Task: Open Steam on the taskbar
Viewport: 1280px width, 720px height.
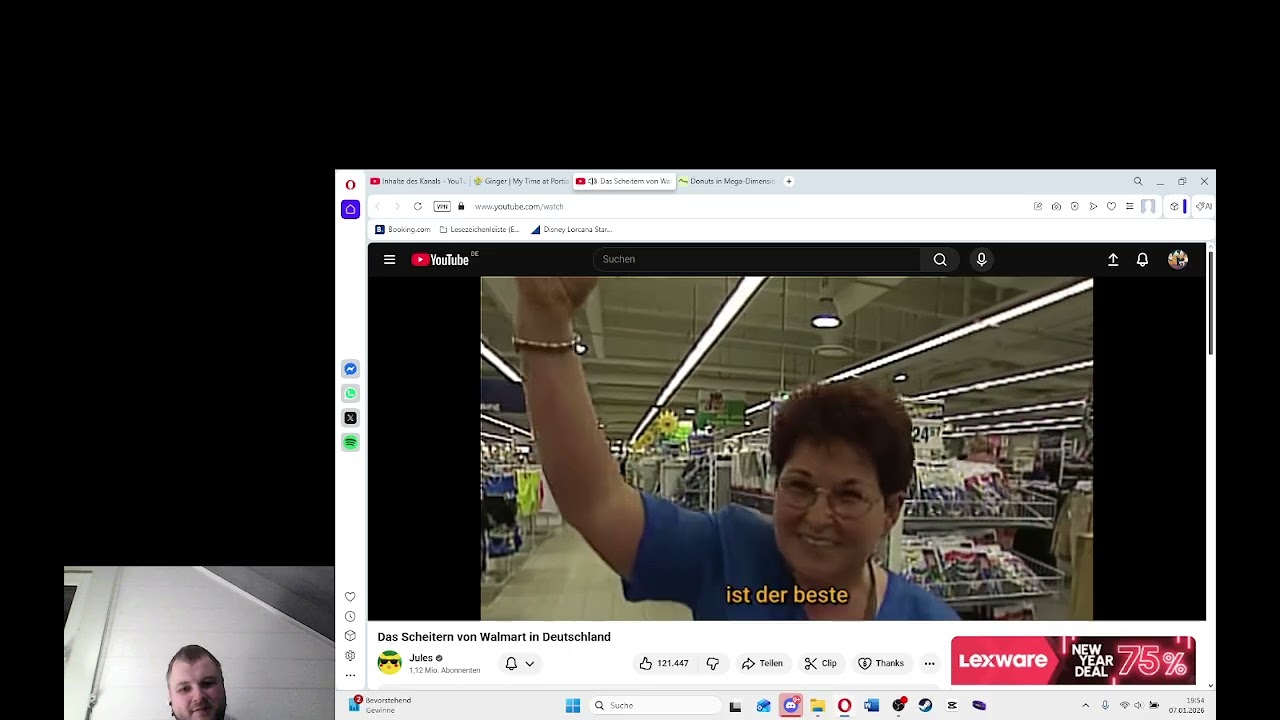Action: pyautogui.click(x=925, y=705)
